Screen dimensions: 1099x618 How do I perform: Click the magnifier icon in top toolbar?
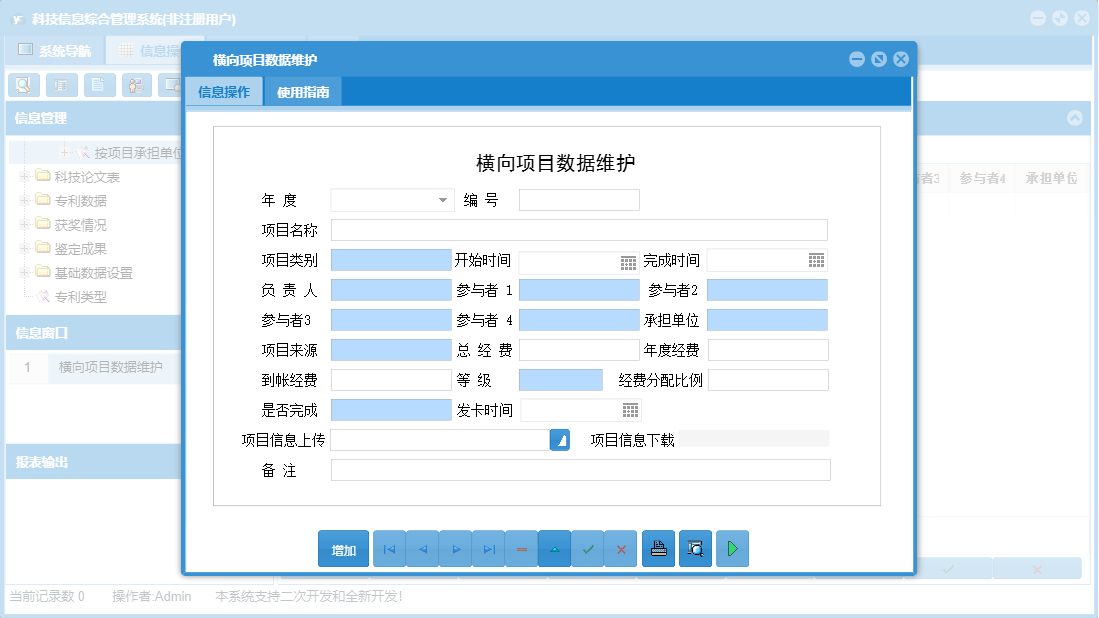coord(23,85)
